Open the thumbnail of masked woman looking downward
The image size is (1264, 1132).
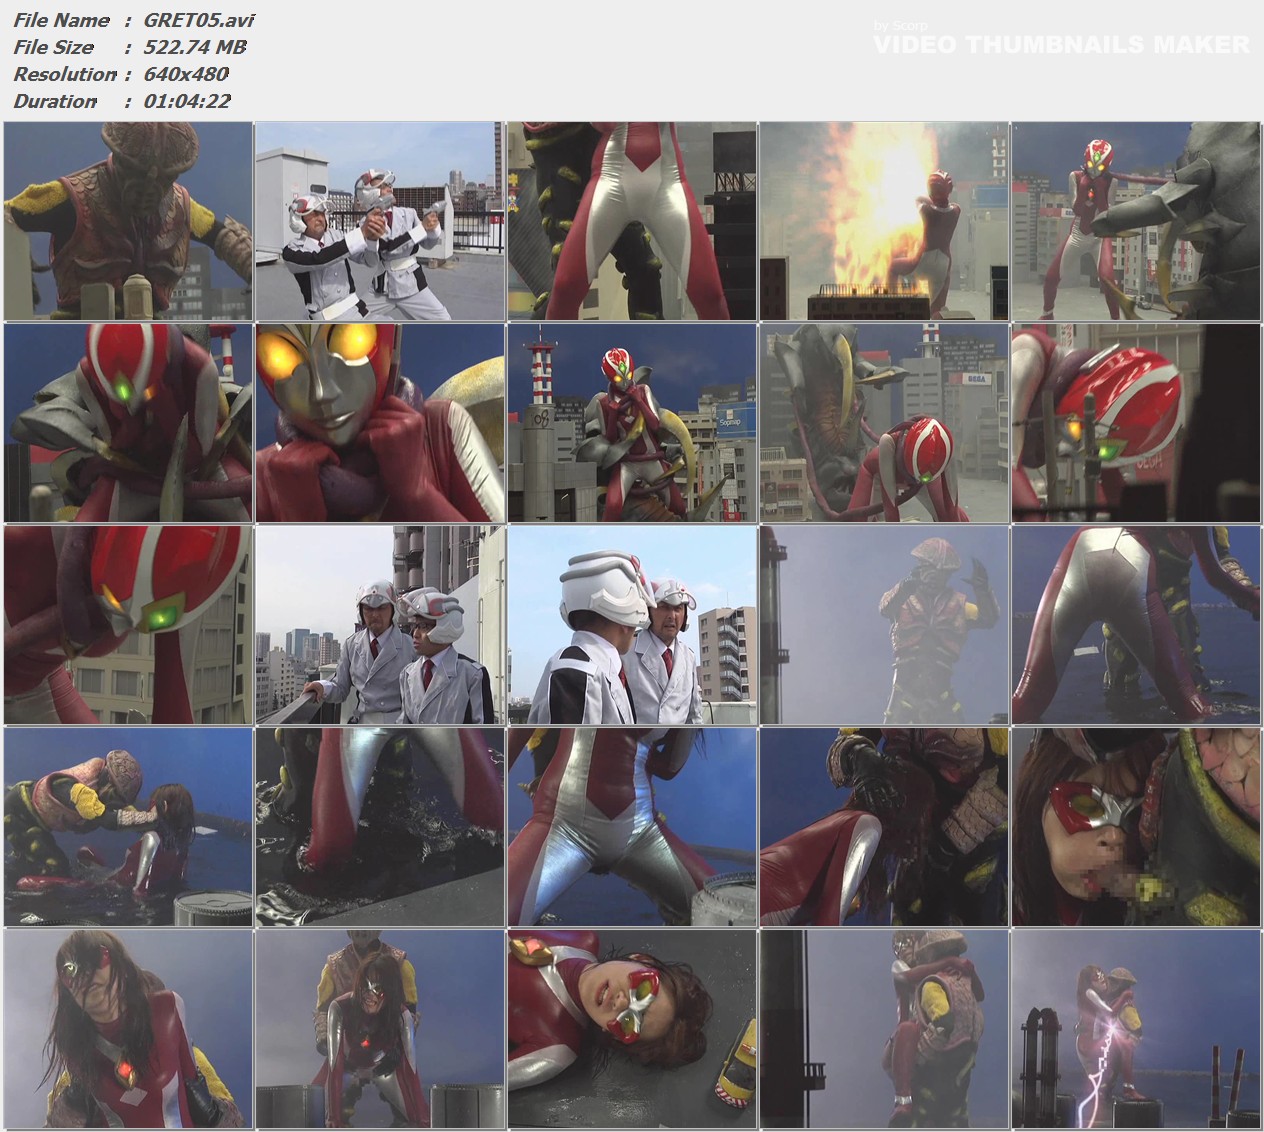click(128, 1028)
